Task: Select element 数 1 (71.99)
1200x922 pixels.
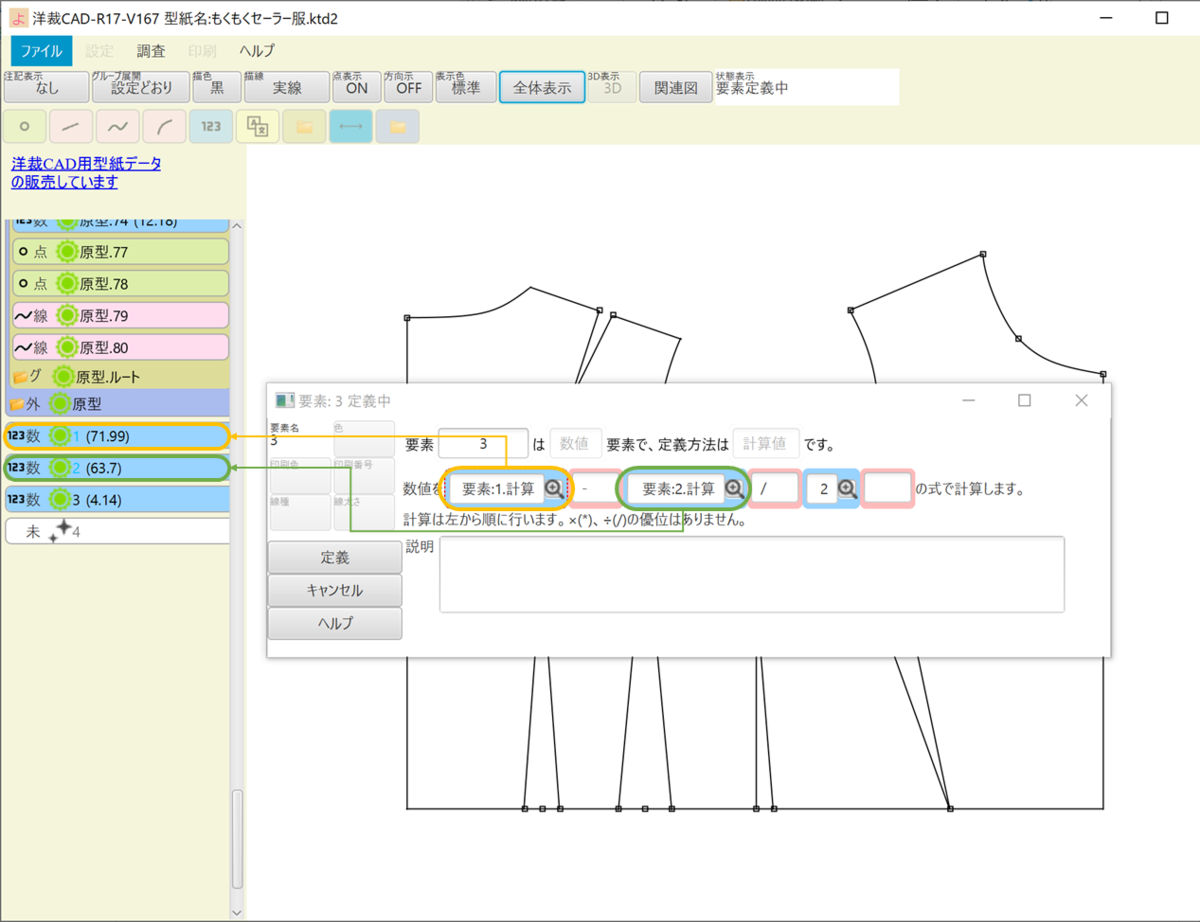Action: (x=117, y=436)
